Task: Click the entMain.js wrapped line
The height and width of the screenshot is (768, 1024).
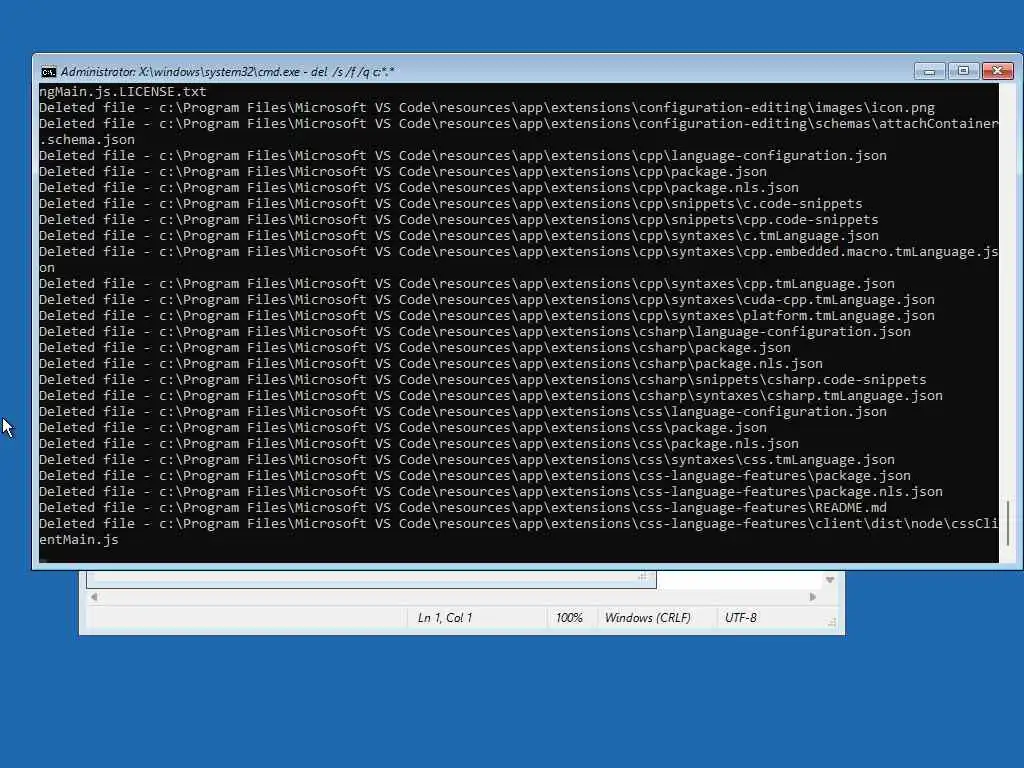Action: pos(79,539)
